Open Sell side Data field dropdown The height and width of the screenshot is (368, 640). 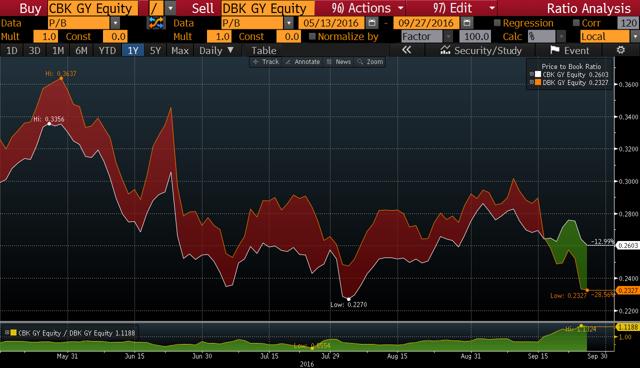click(x=289, y=23)
